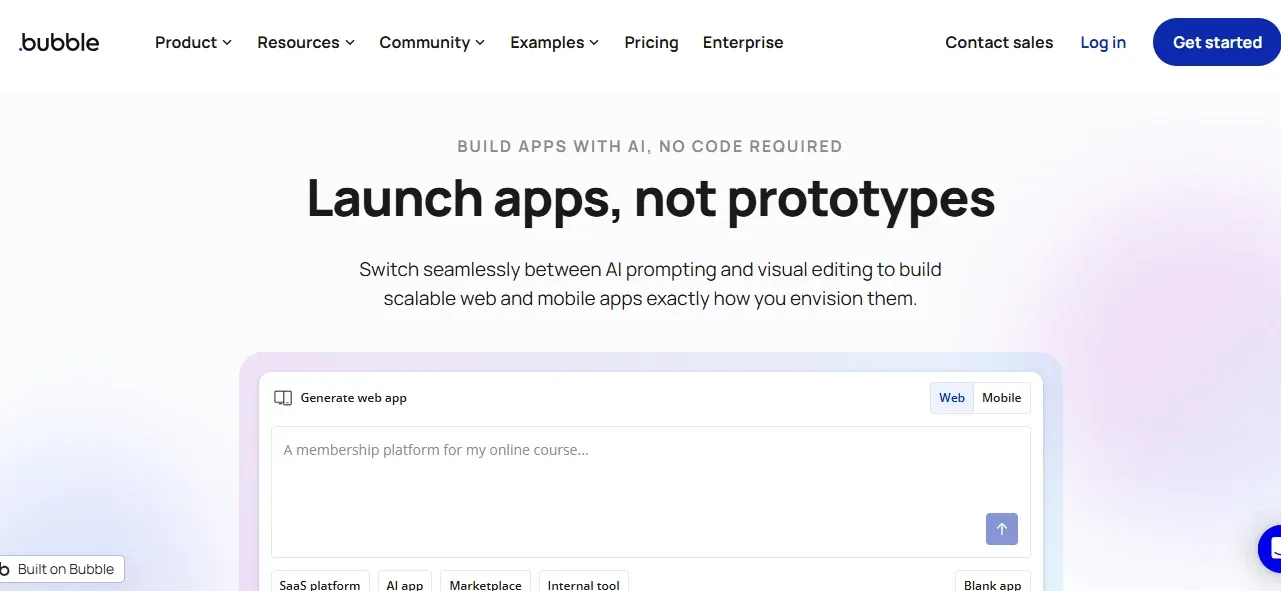1281x591 pixels.
Task: Click the Bubble logo in header
Action: pyautogui.click(x=59, y=42)
